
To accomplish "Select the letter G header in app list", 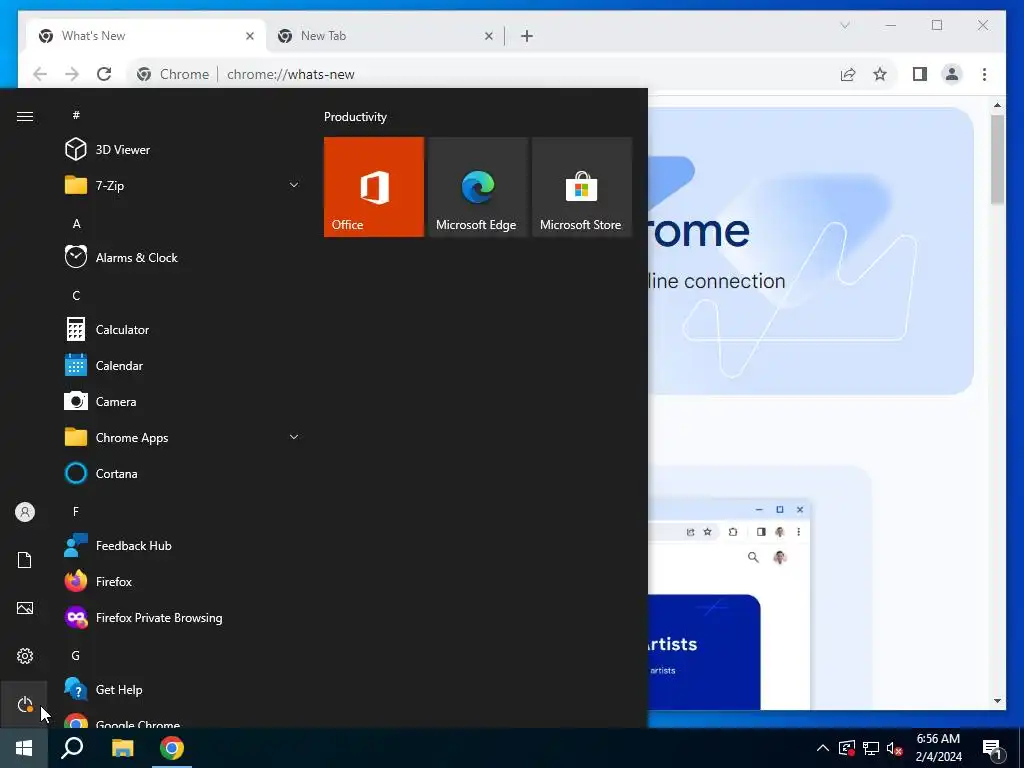I will point(76,655).
